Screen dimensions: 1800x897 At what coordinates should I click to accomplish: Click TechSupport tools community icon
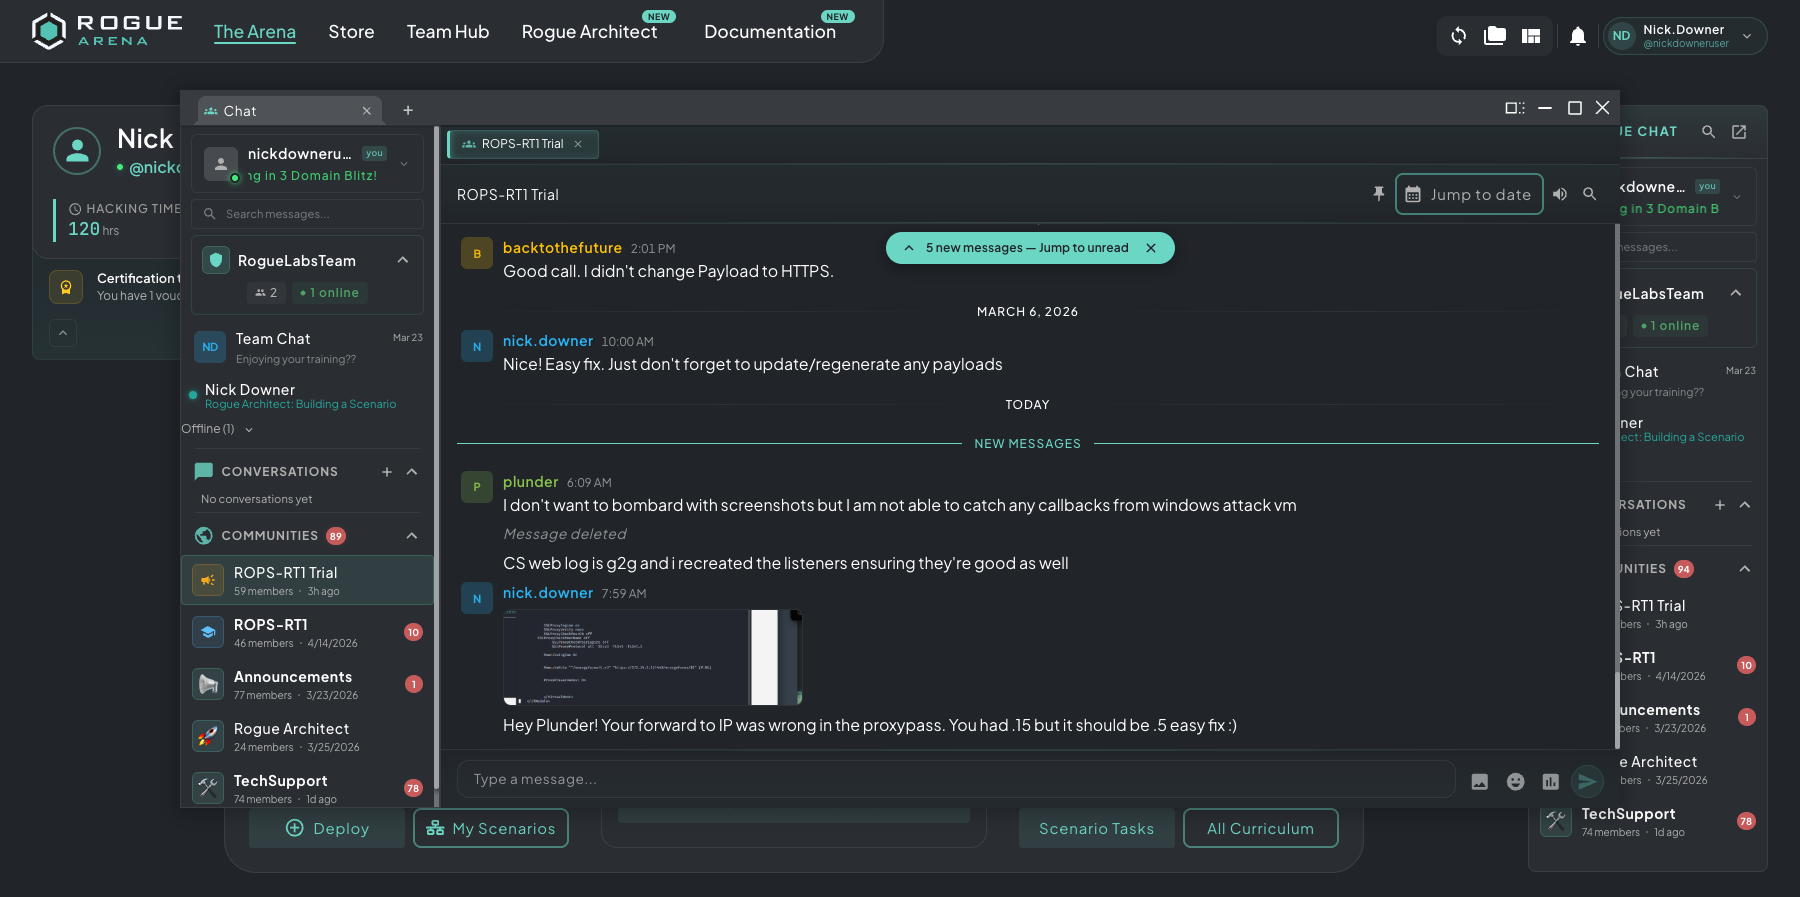(x=208, y=788)
